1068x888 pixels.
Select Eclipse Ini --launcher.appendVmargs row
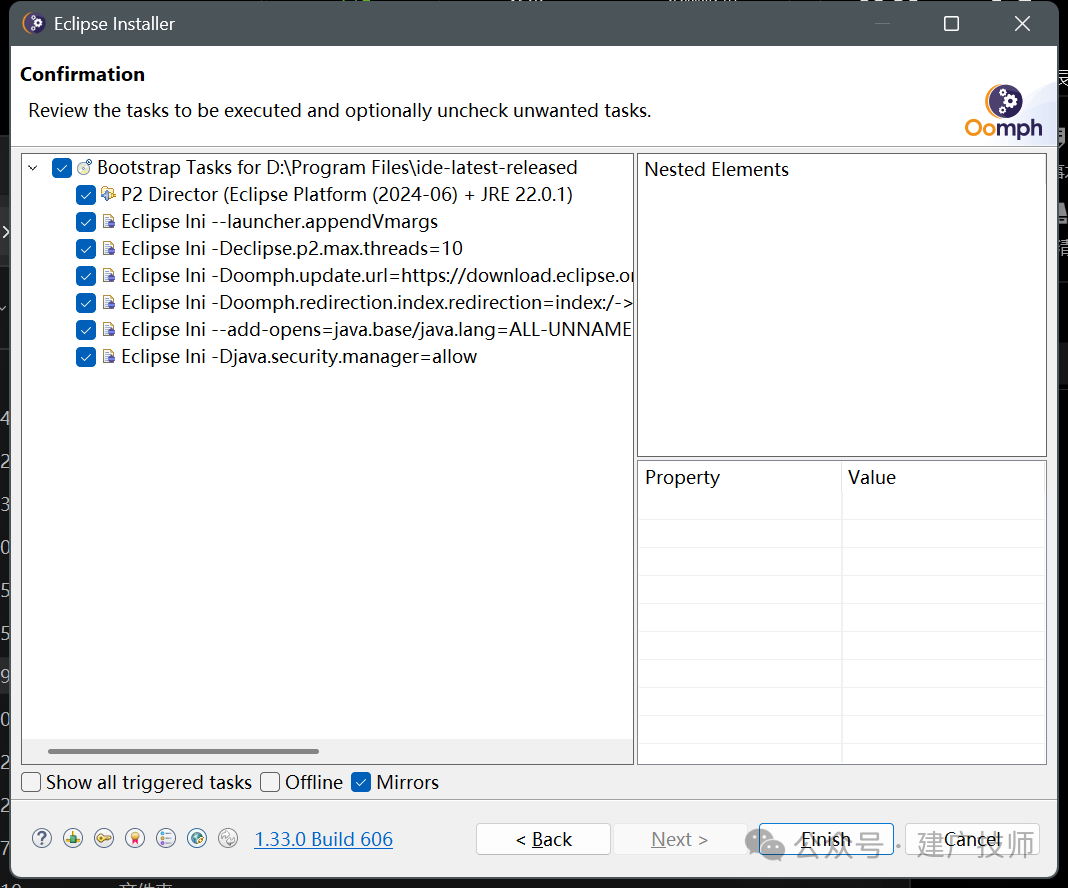click(x=279, y=222)
